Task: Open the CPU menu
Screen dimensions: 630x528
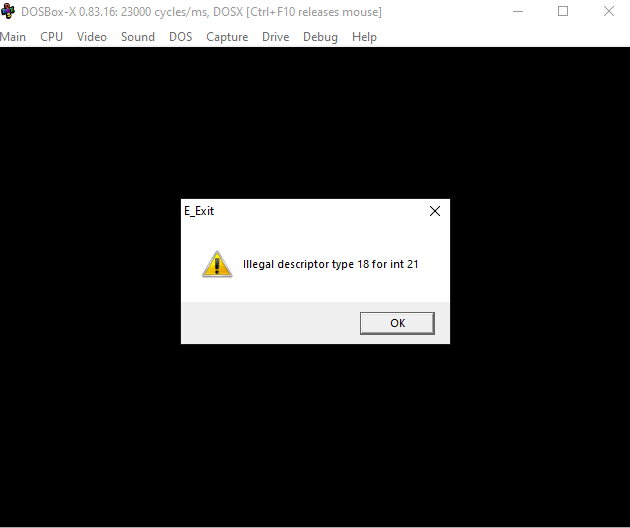Action: pos(51,37)
